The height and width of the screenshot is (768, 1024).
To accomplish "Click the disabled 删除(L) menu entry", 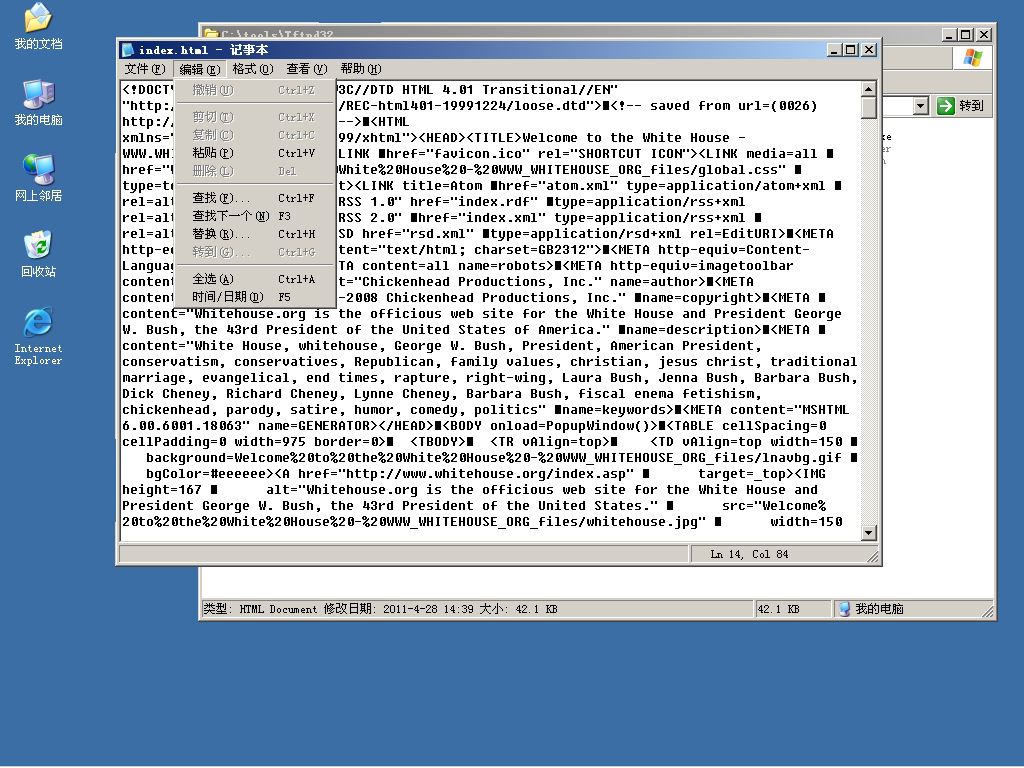I will pos(255,171).
